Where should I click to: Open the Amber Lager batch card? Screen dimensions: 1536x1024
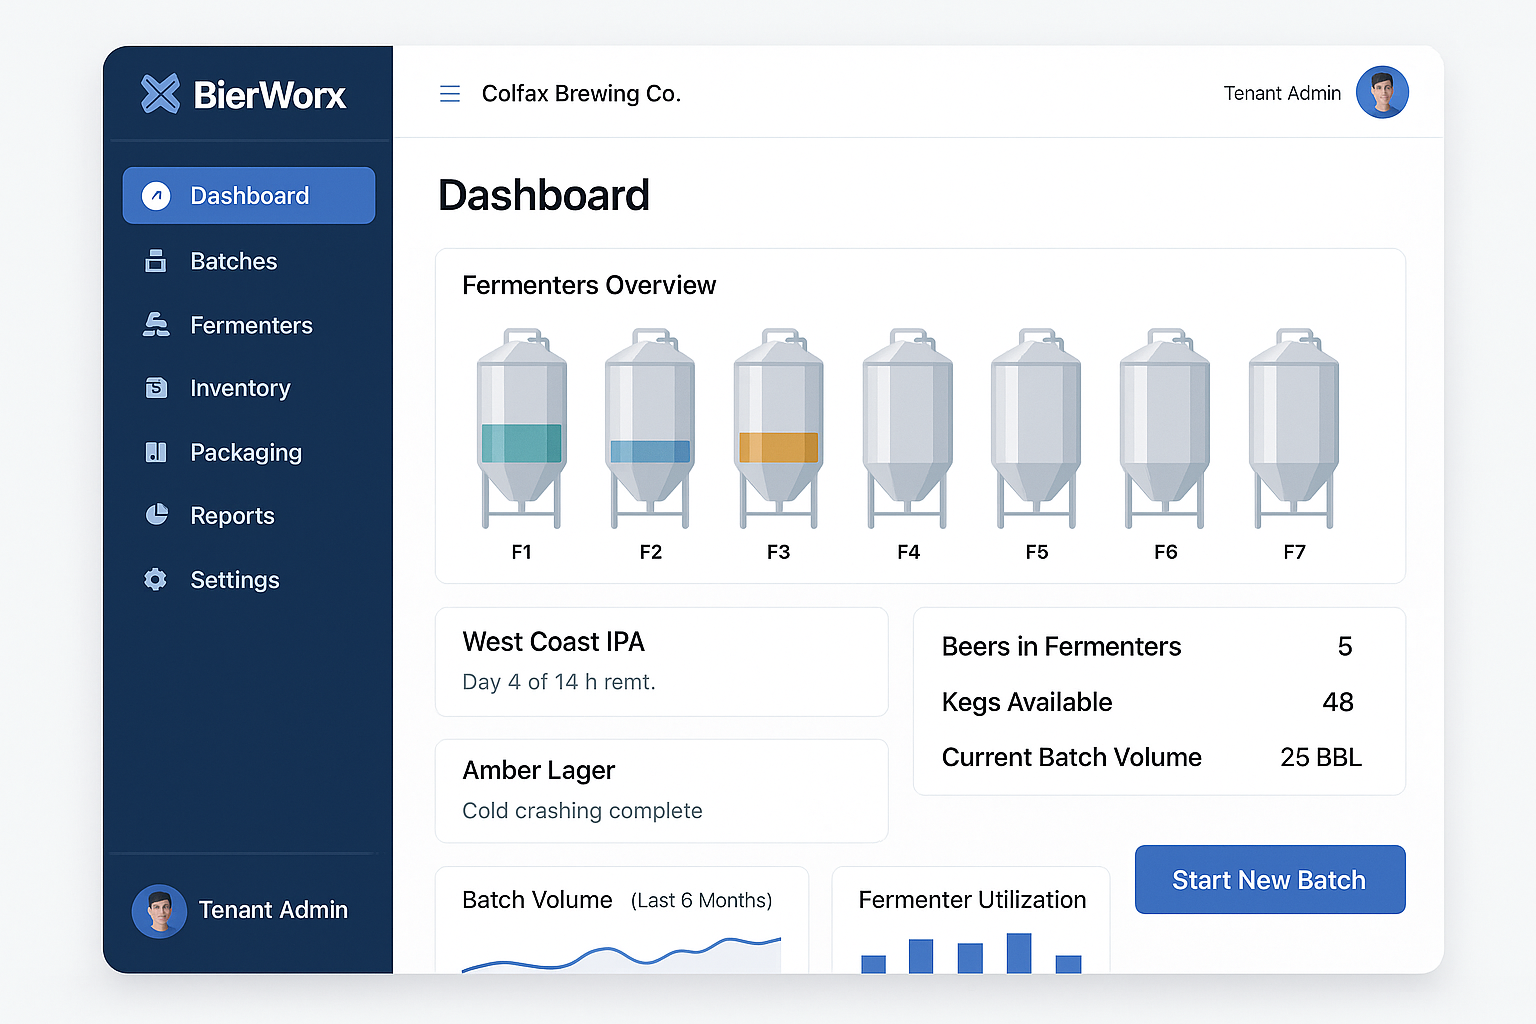[x=661, y=790]
